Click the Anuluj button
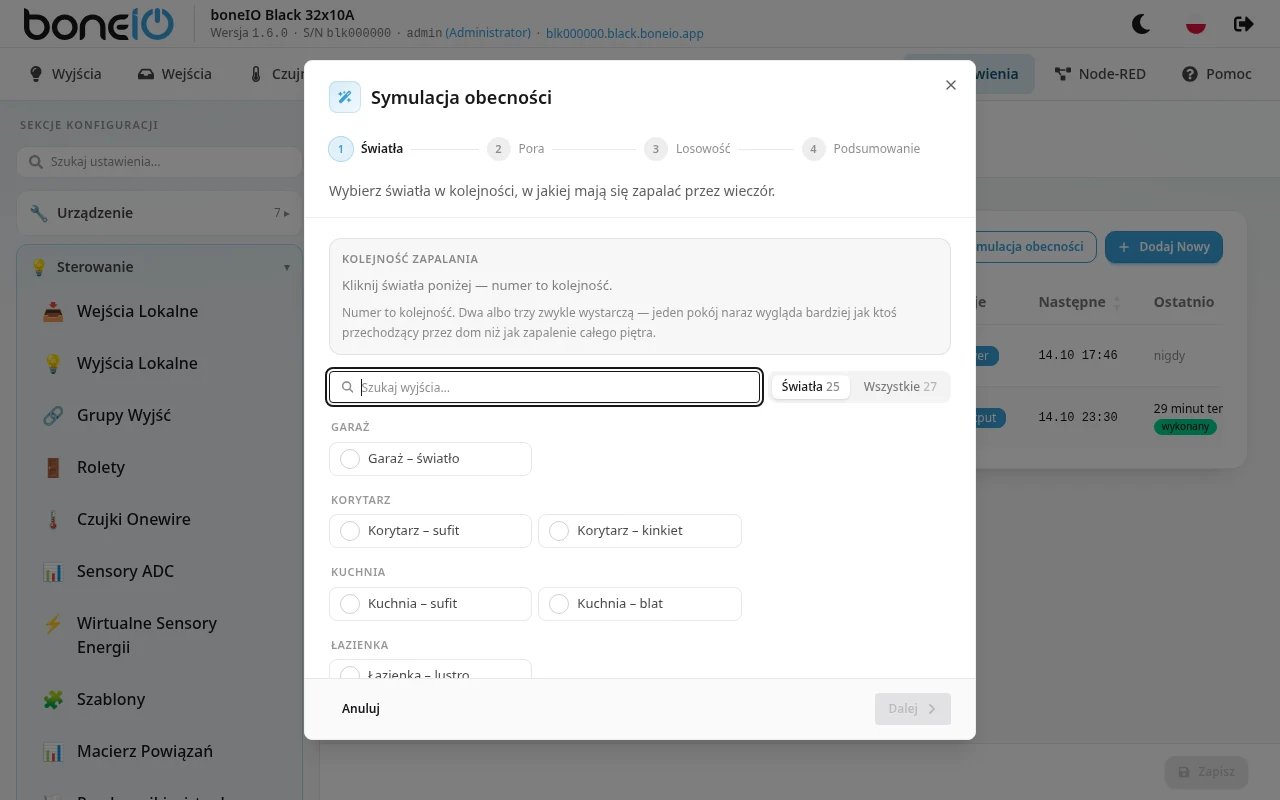 [361, 709]
